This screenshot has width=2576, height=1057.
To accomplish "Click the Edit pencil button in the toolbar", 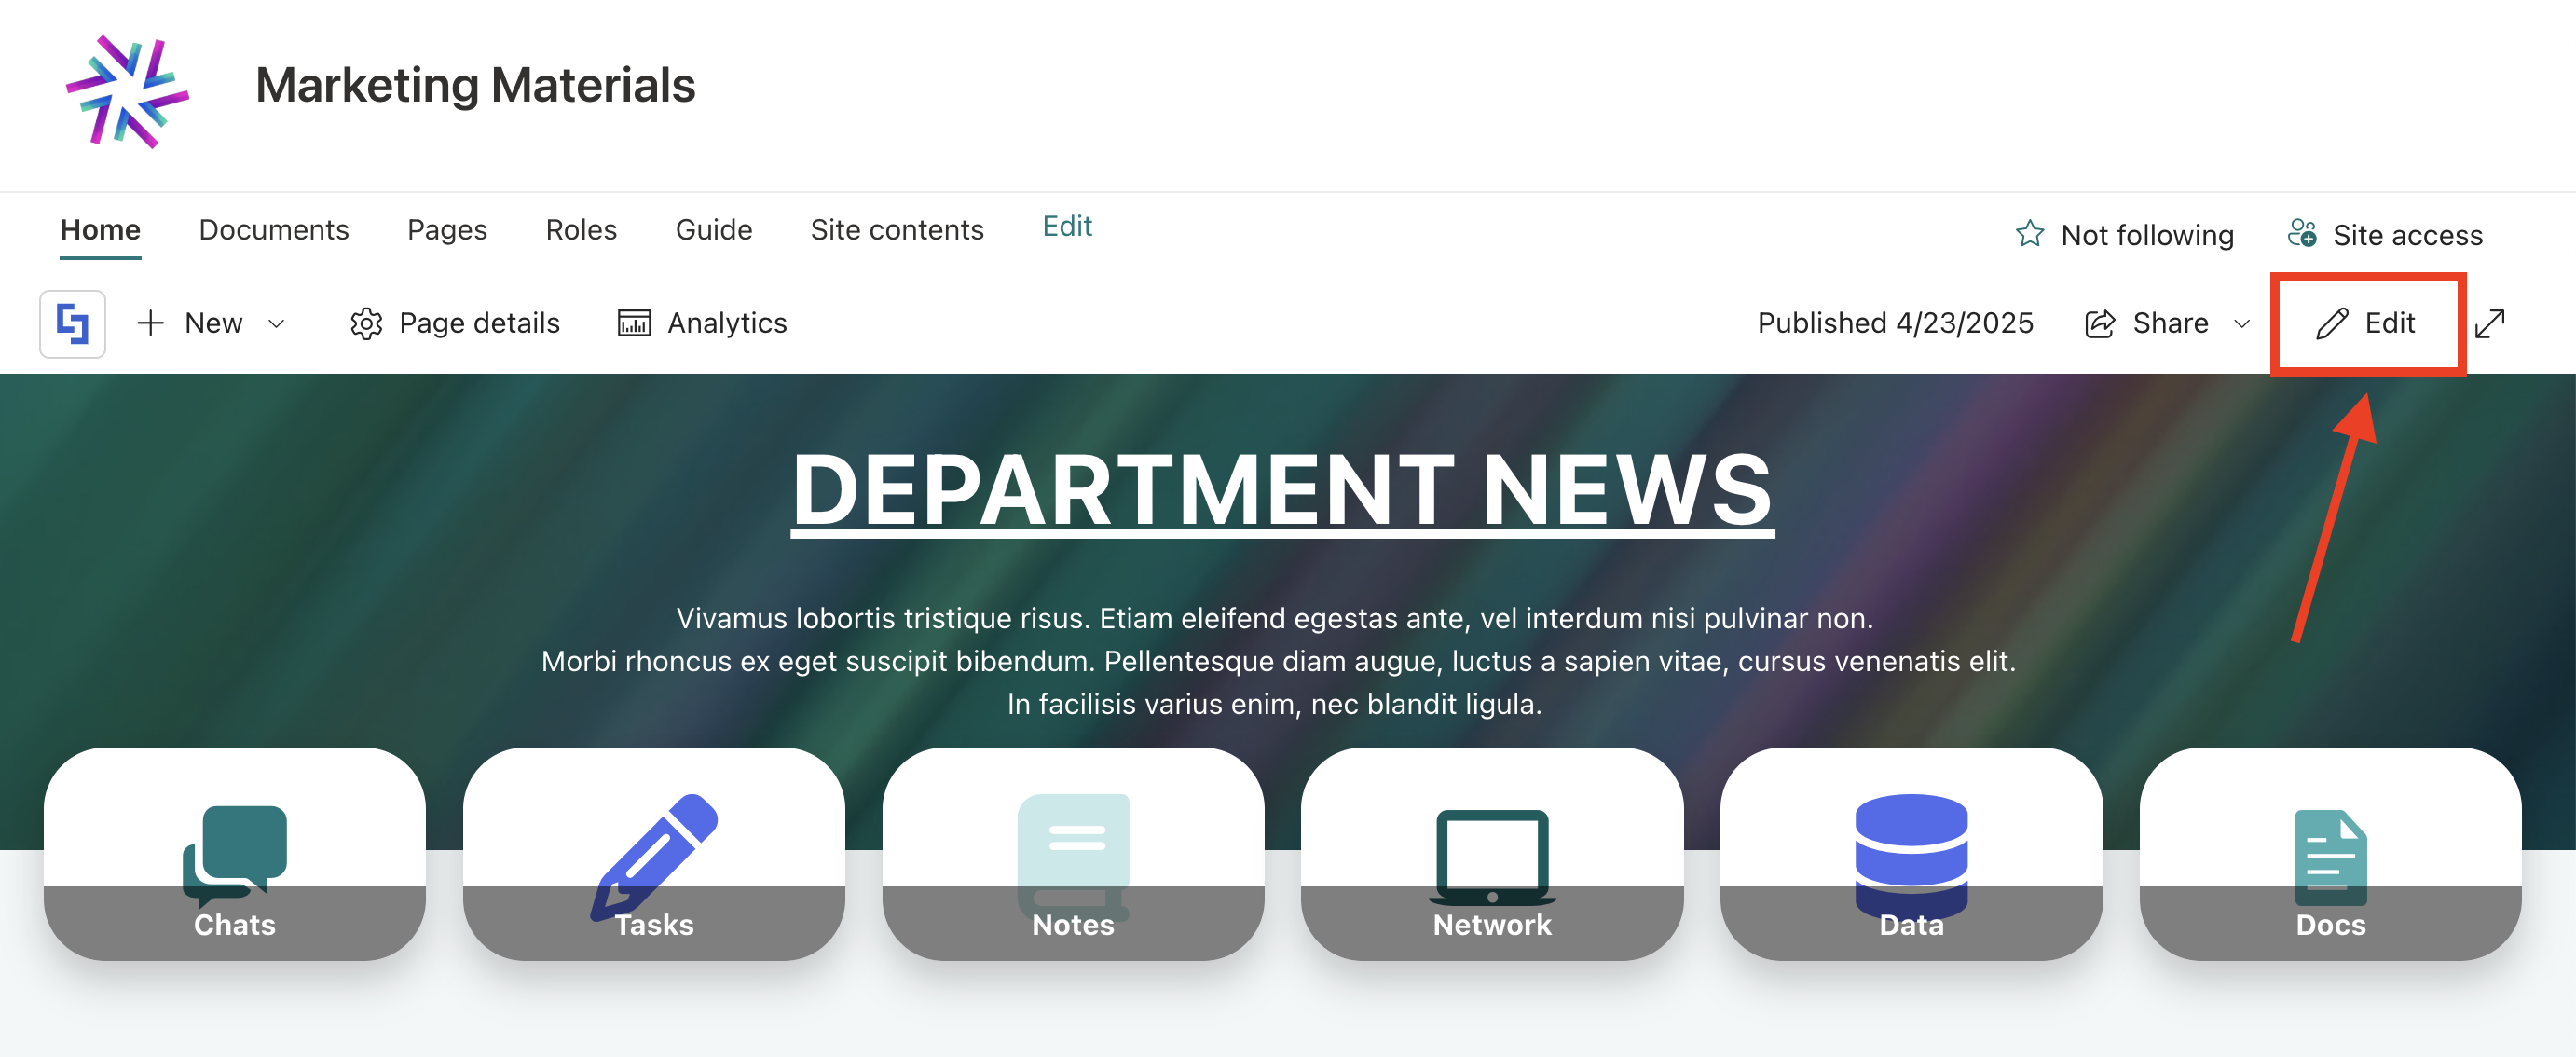I will [2366, 324].
